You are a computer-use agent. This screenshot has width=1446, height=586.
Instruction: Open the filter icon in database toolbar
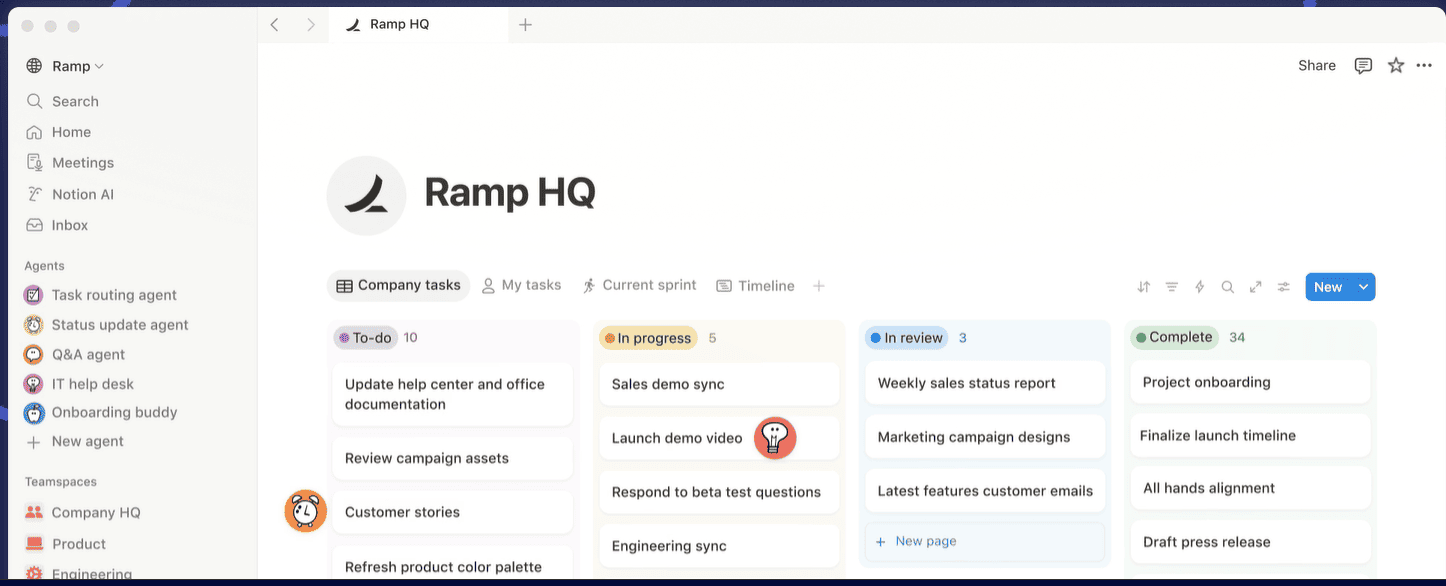tap(1172, 287)
